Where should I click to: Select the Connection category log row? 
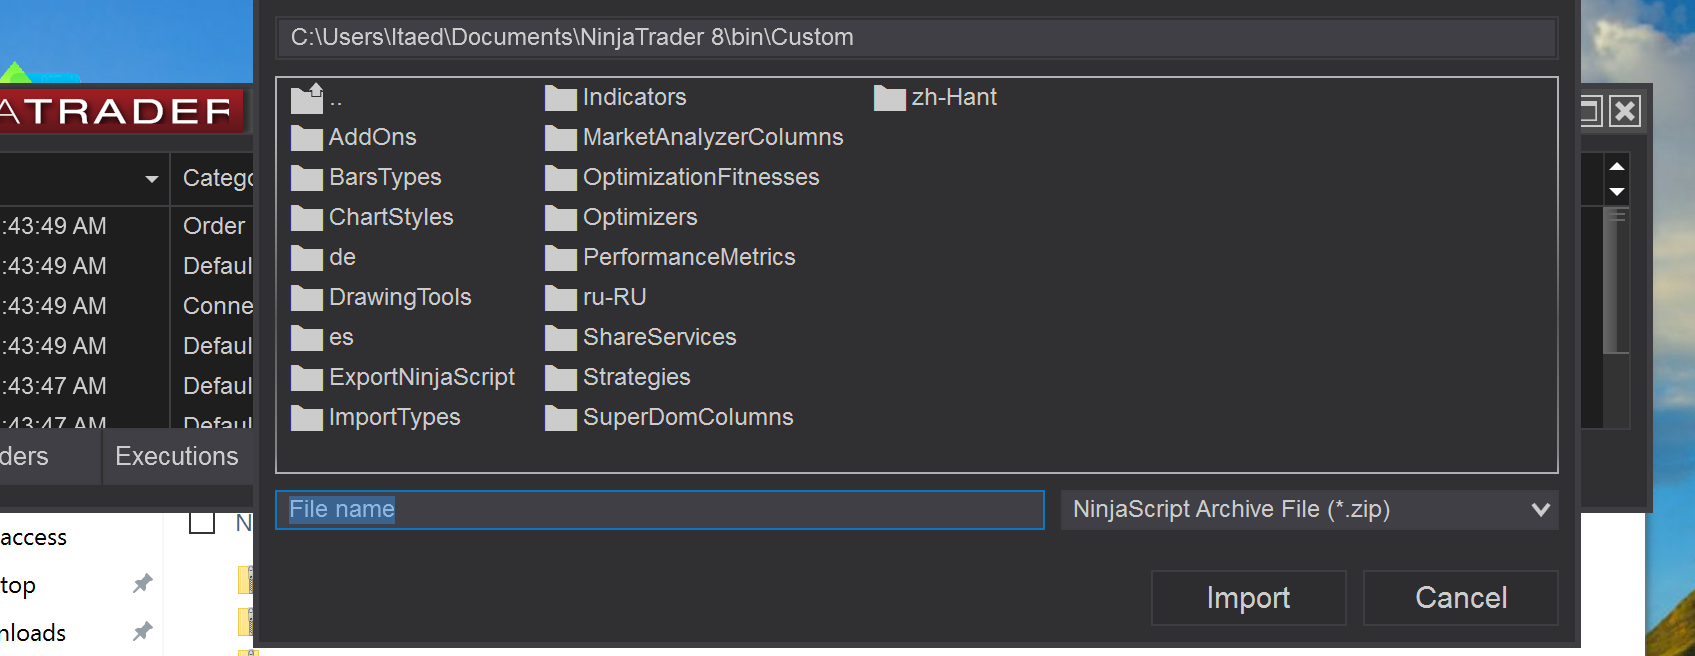tap(127, 306)
